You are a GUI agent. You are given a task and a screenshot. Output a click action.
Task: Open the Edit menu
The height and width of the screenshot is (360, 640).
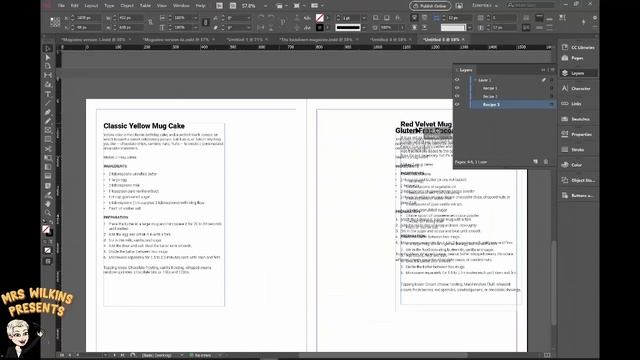tap(74, 6)
